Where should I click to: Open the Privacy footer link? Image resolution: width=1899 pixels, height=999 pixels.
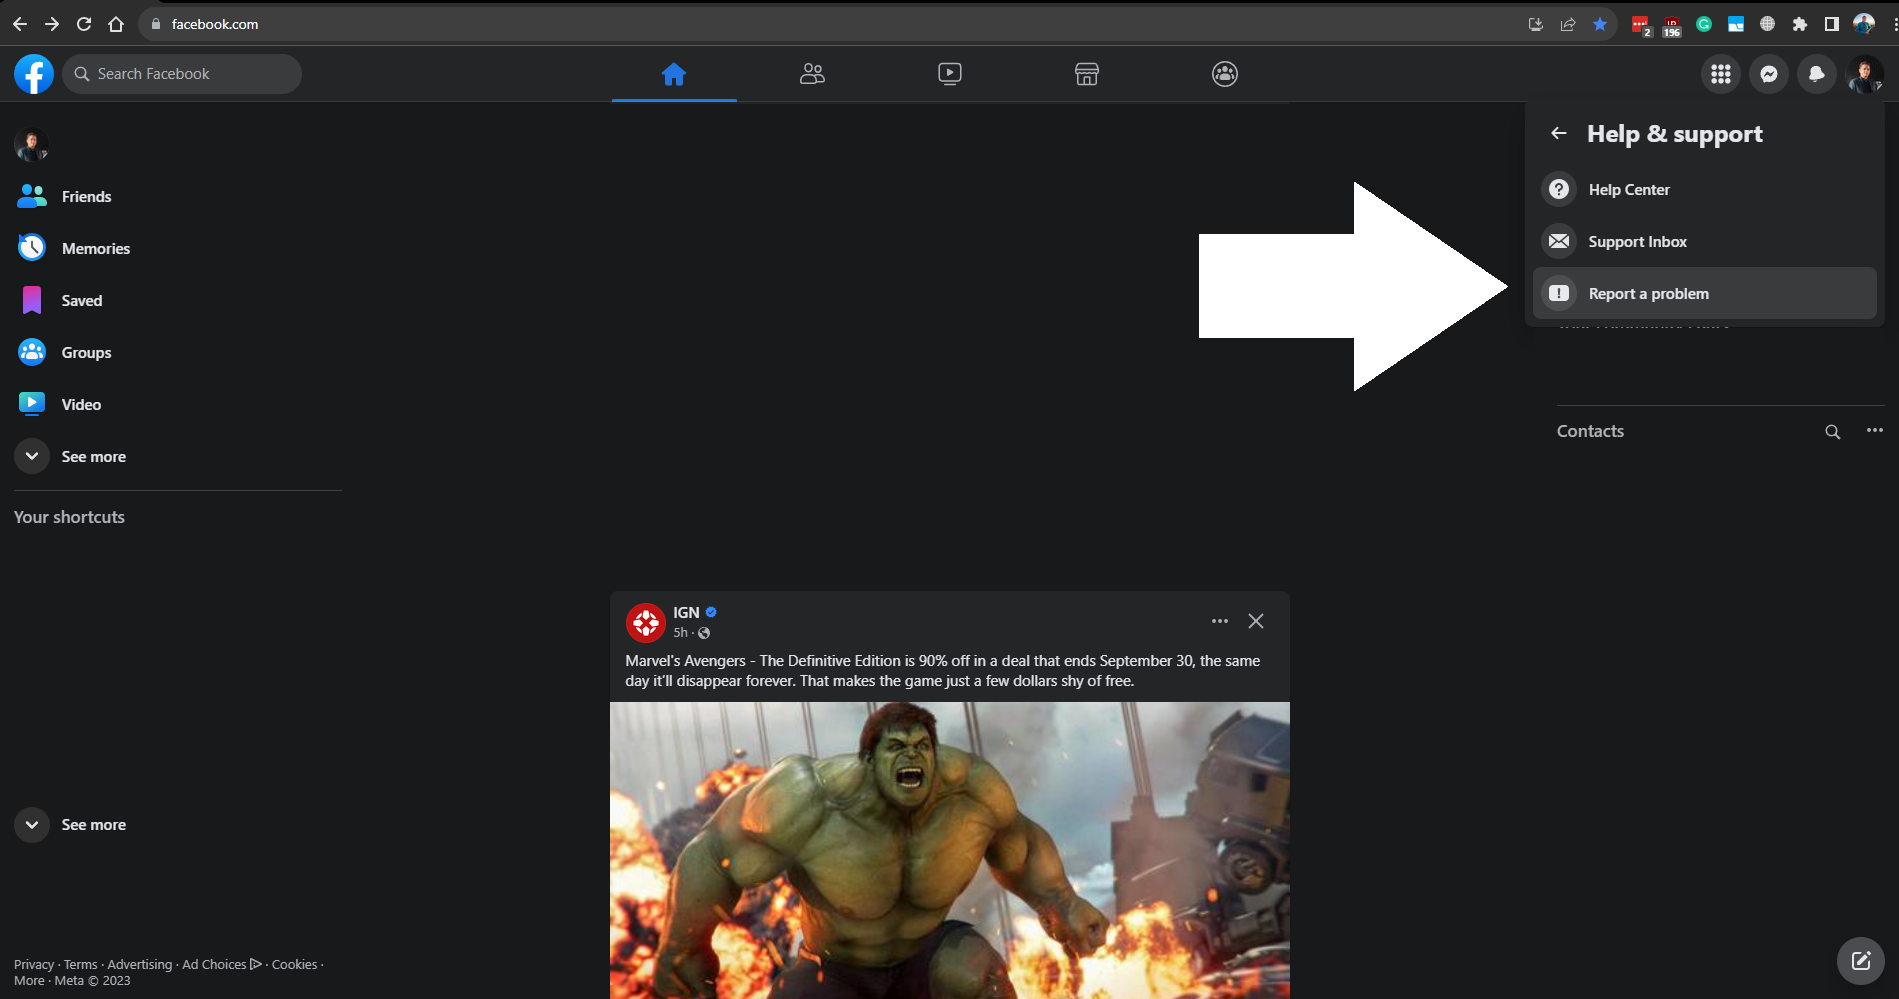click(34, 965)
